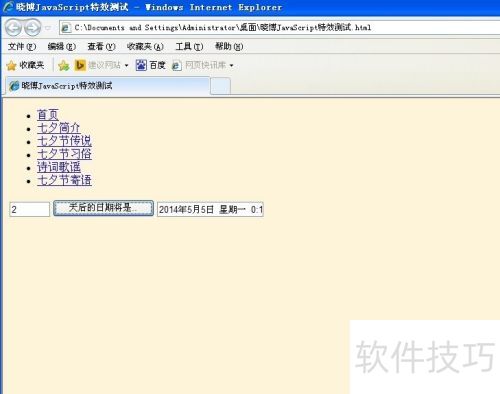Open the 文件(F) menu
Screen dimensions: 500x394
point(22,46)
